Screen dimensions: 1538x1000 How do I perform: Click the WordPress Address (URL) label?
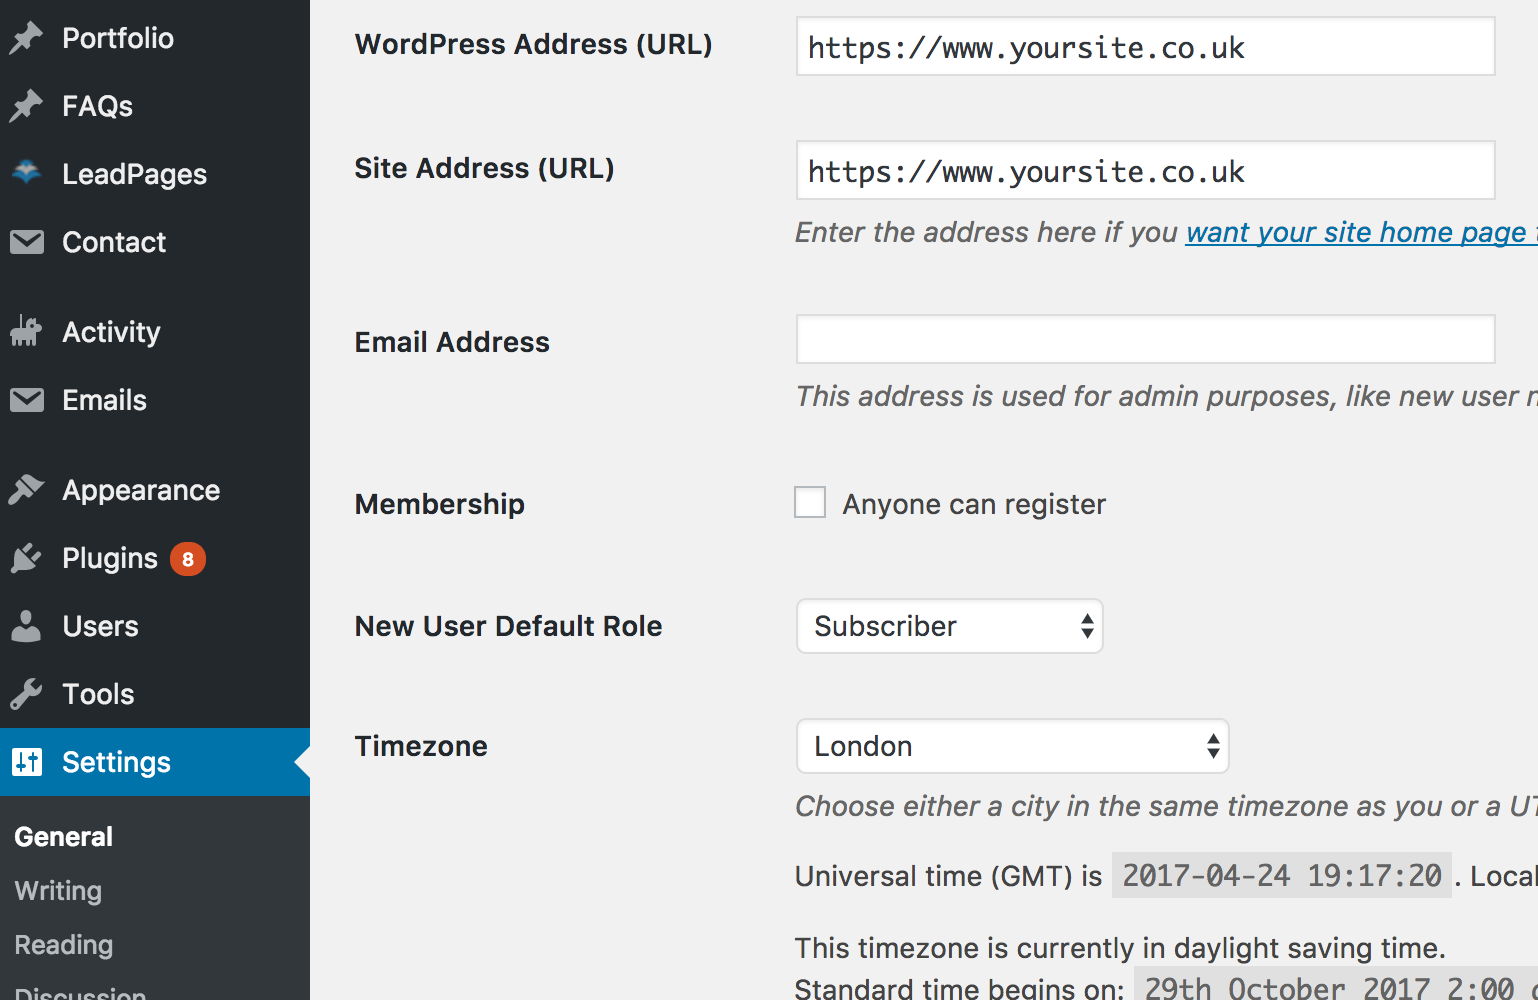[534, 44]
